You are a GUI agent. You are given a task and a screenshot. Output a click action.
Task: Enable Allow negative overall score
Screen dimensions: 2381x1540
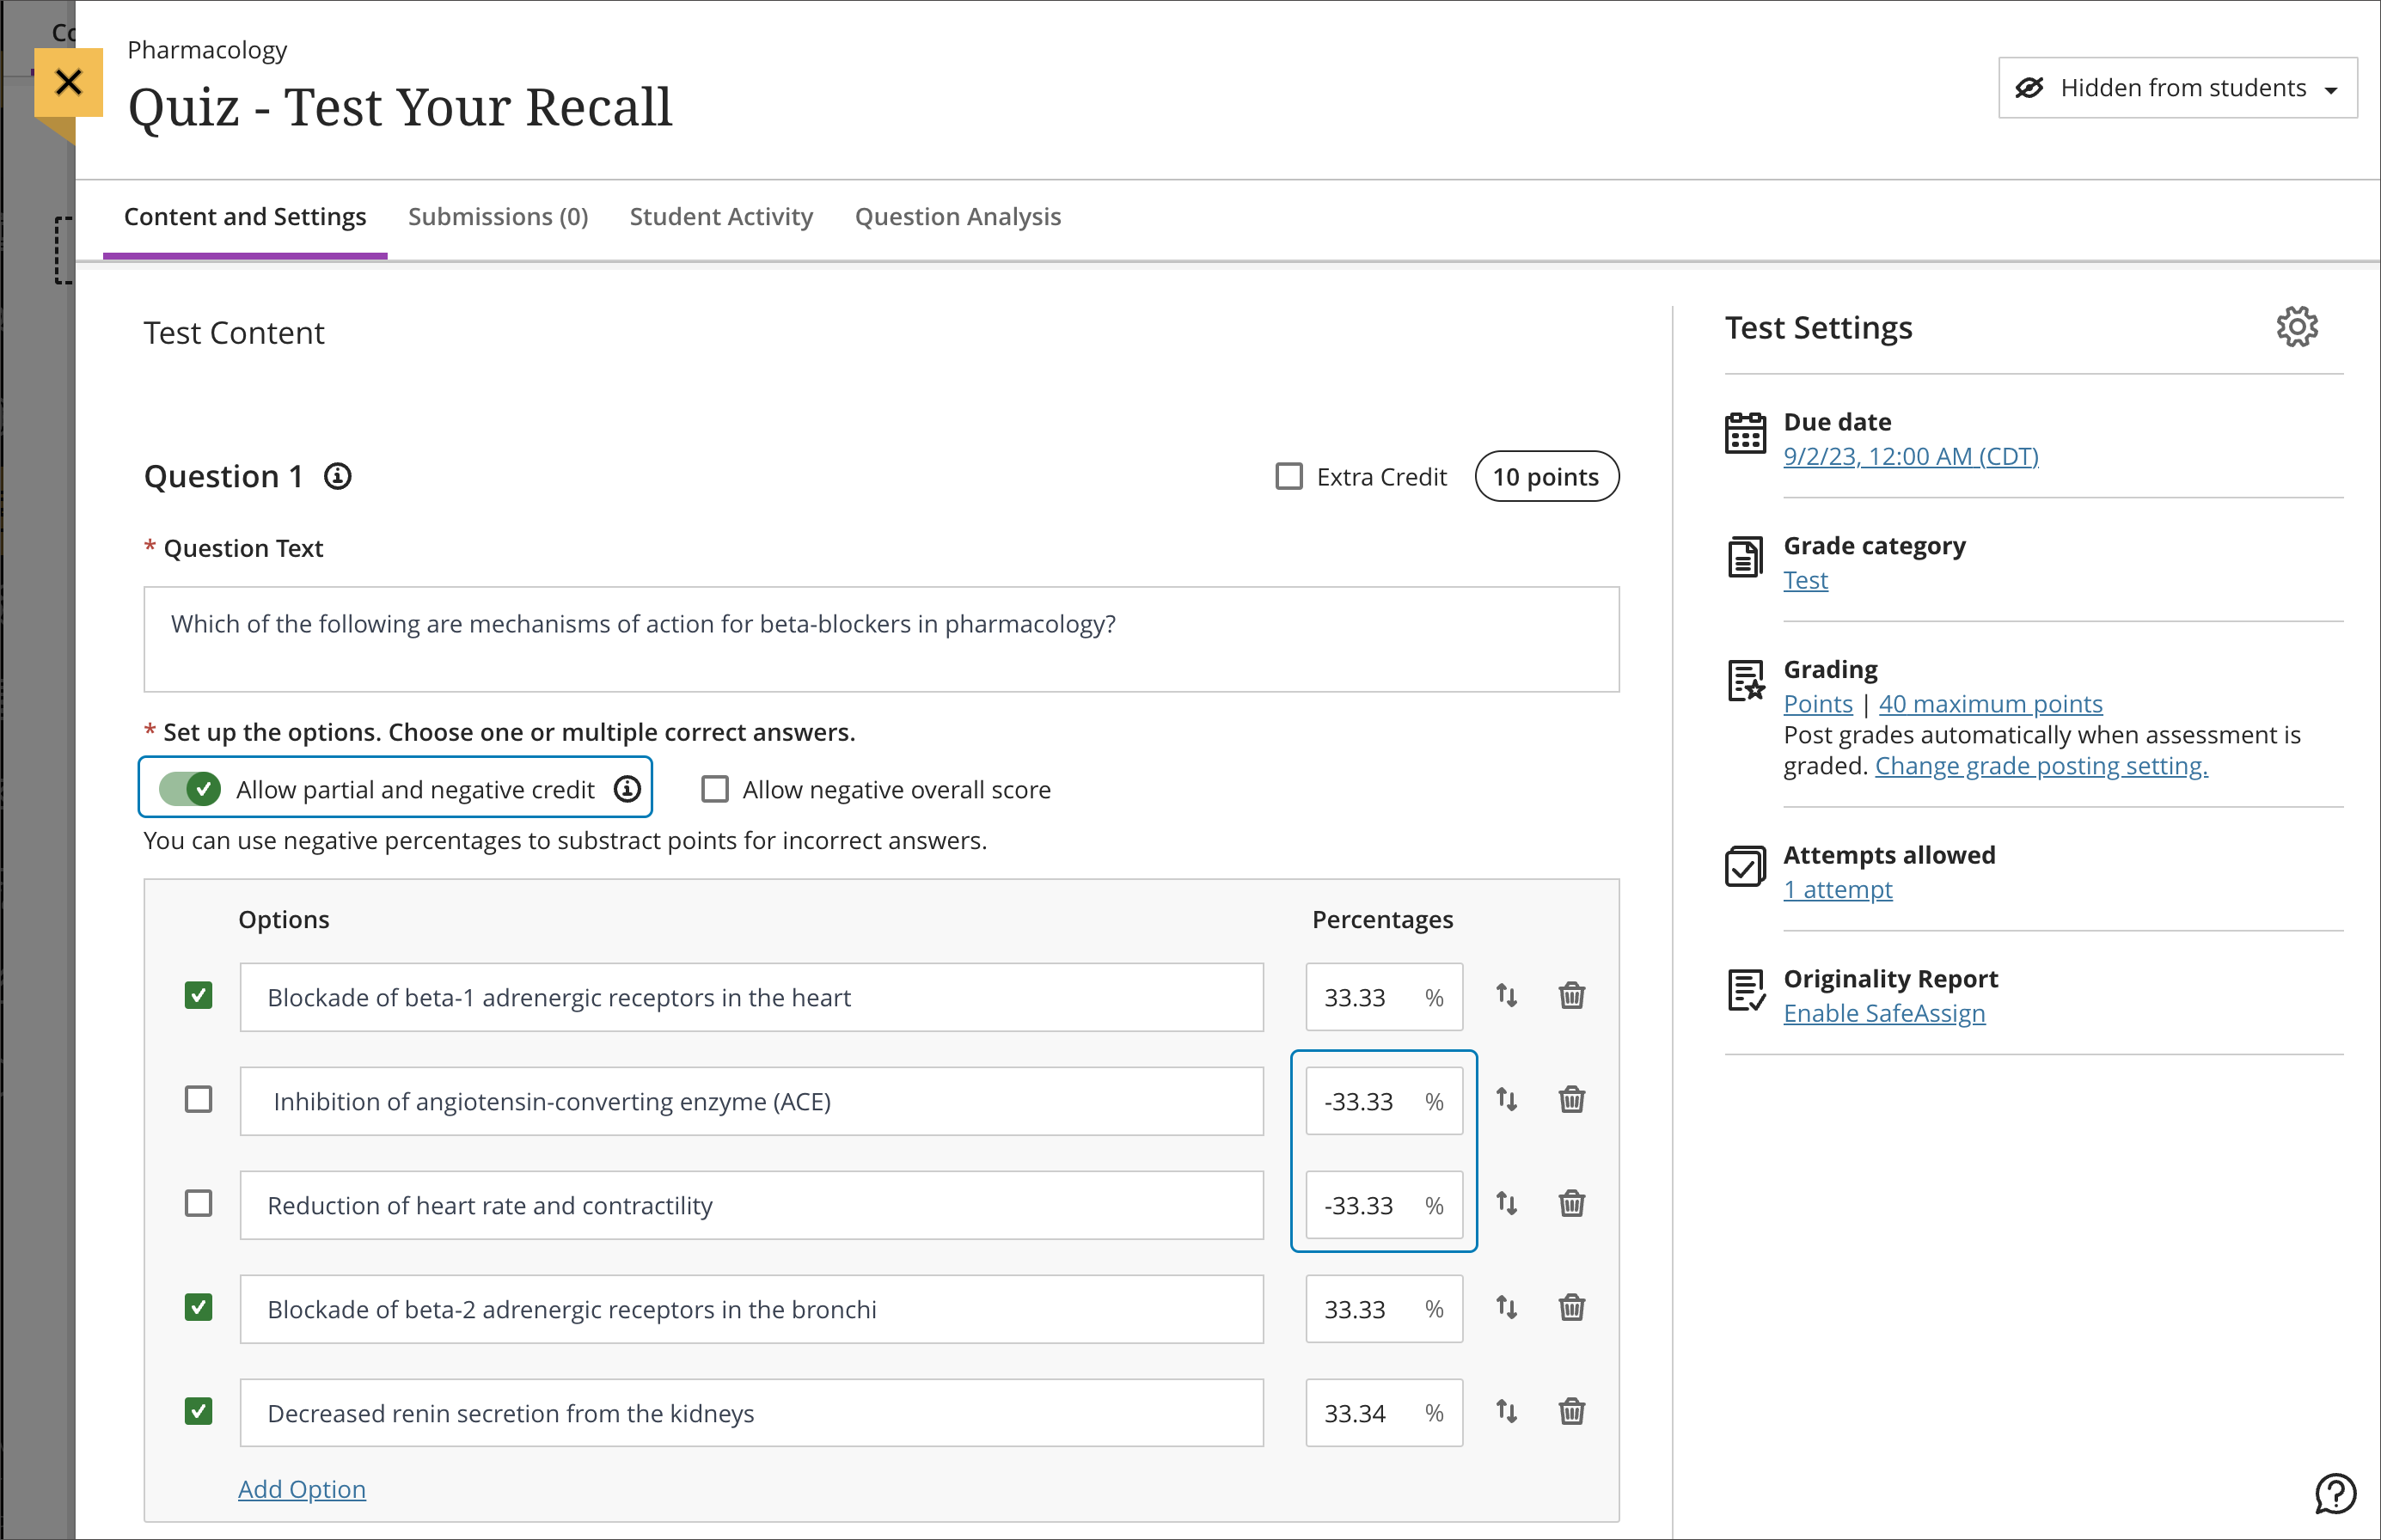(715, 789)
